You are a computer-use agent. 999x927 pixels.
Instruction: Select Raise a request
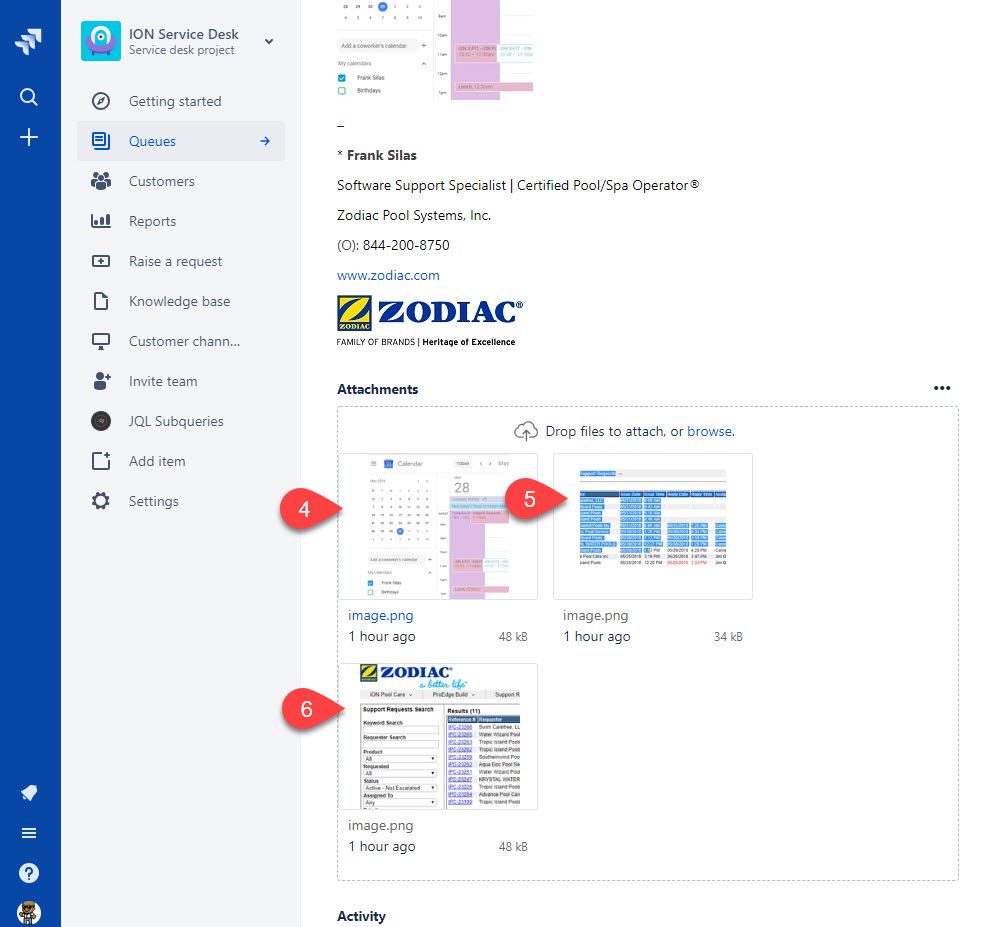(175, 261)
